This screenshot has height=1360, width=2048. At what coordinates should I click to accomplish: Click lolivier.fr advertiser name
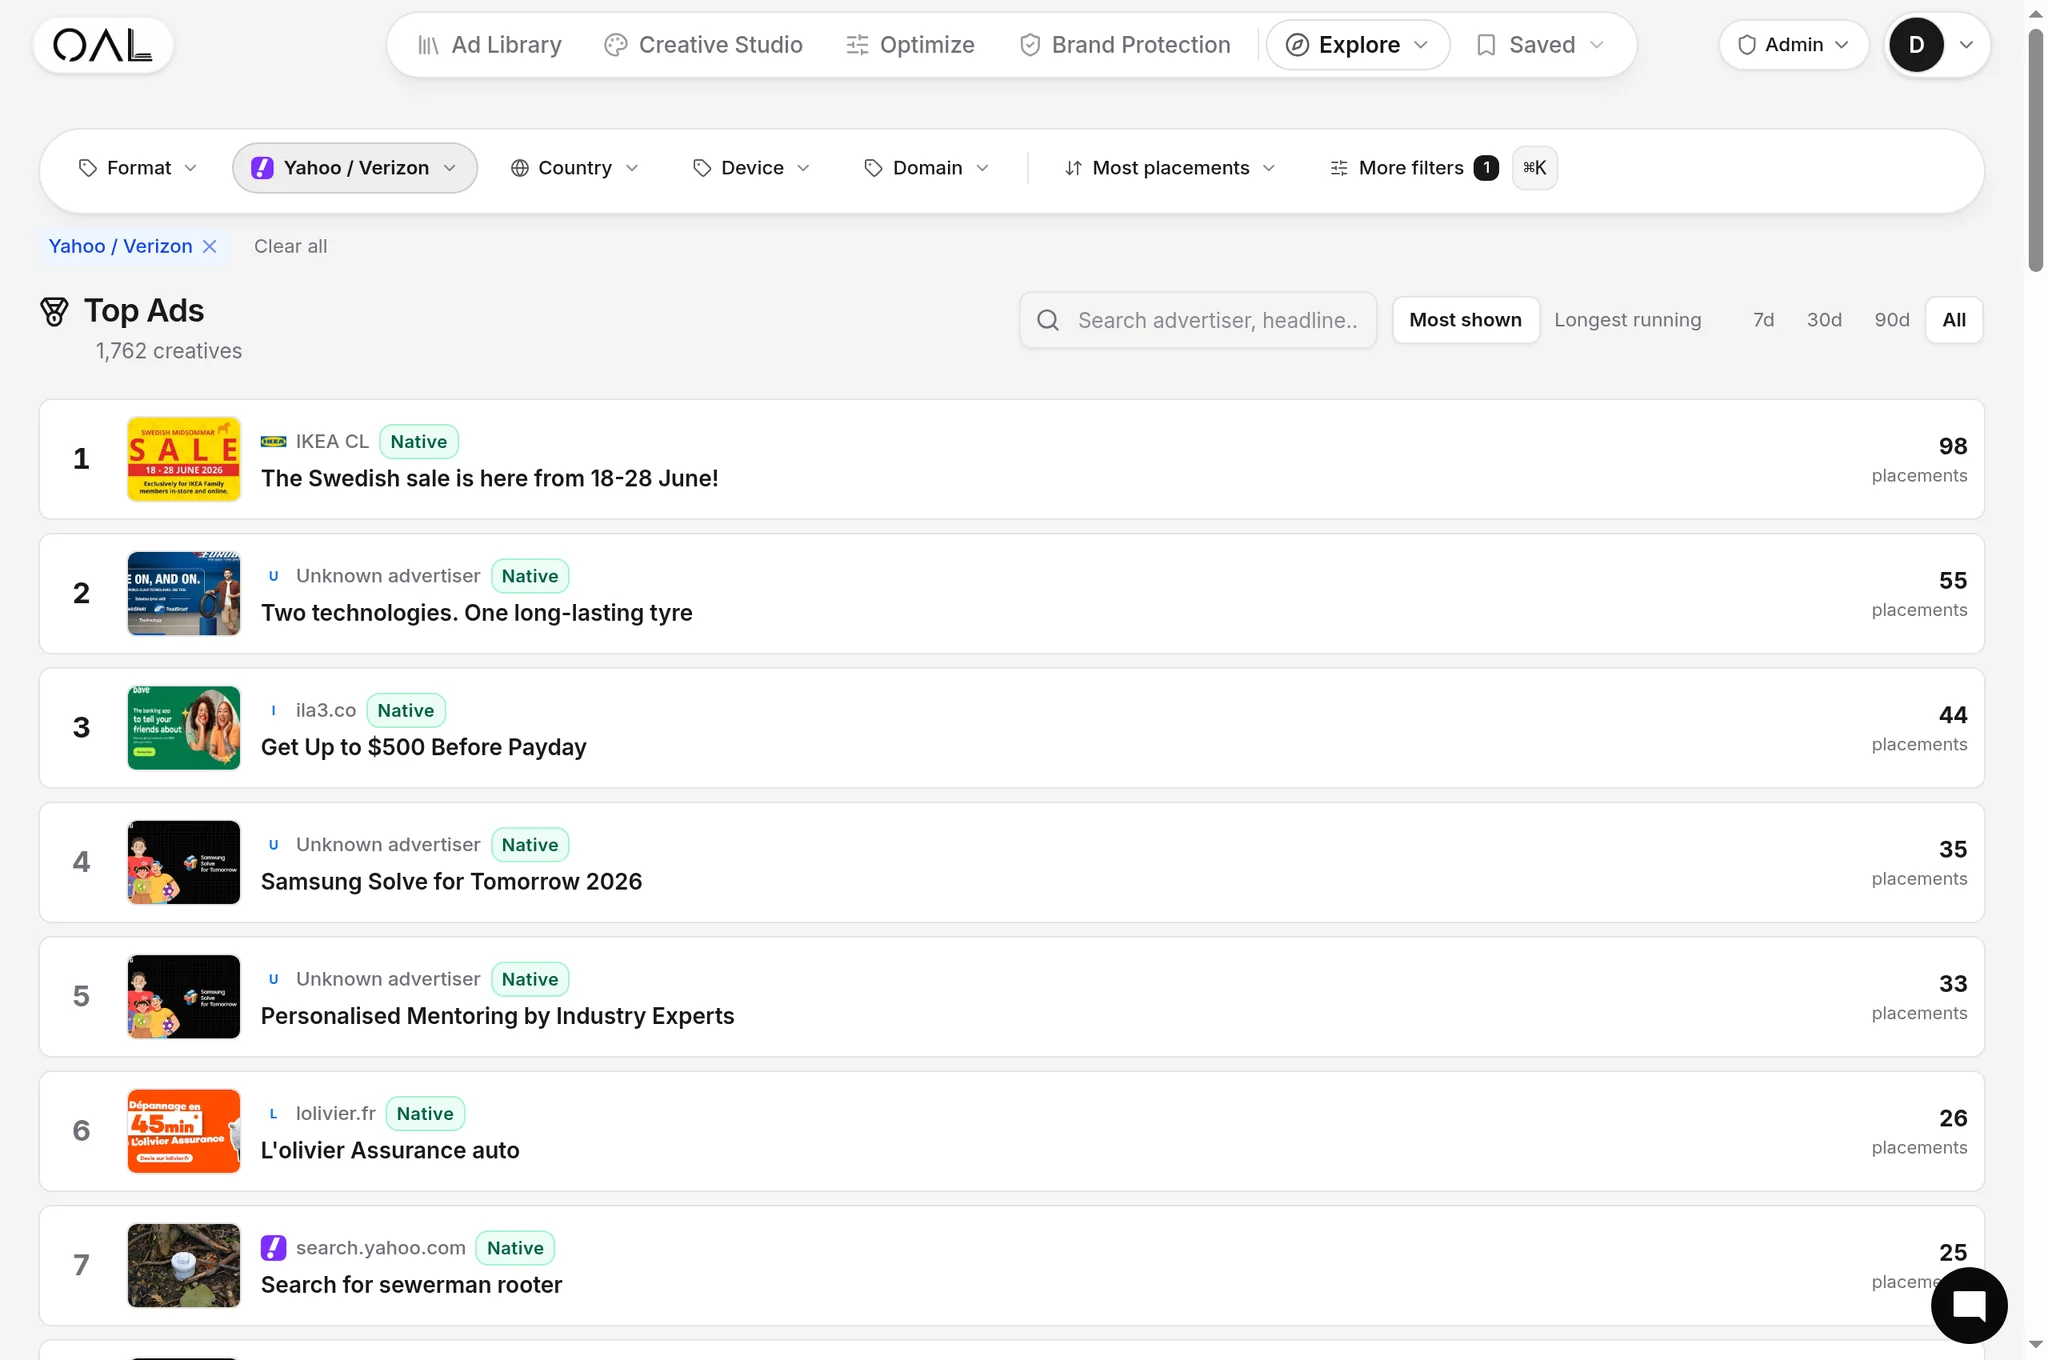pyautogui.click(x=336, y=1113)
